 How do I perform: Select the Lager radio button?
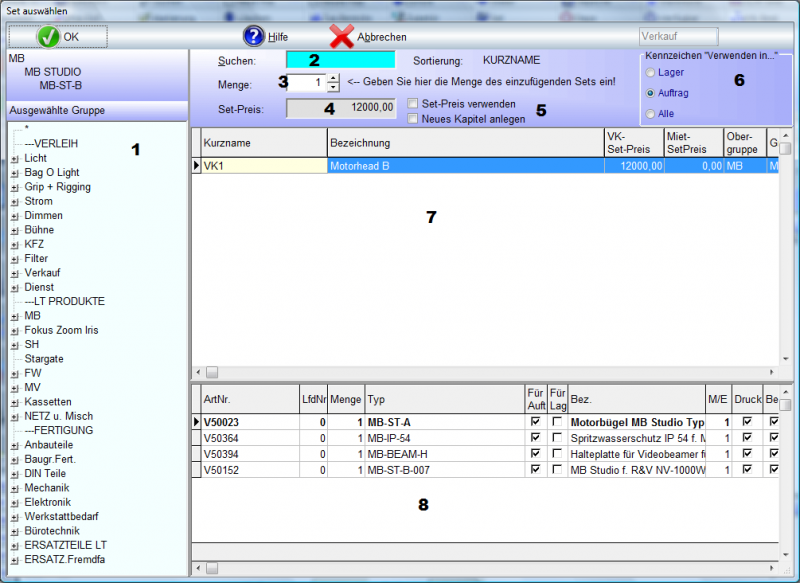pyautogui.click(x=650, y=72)
